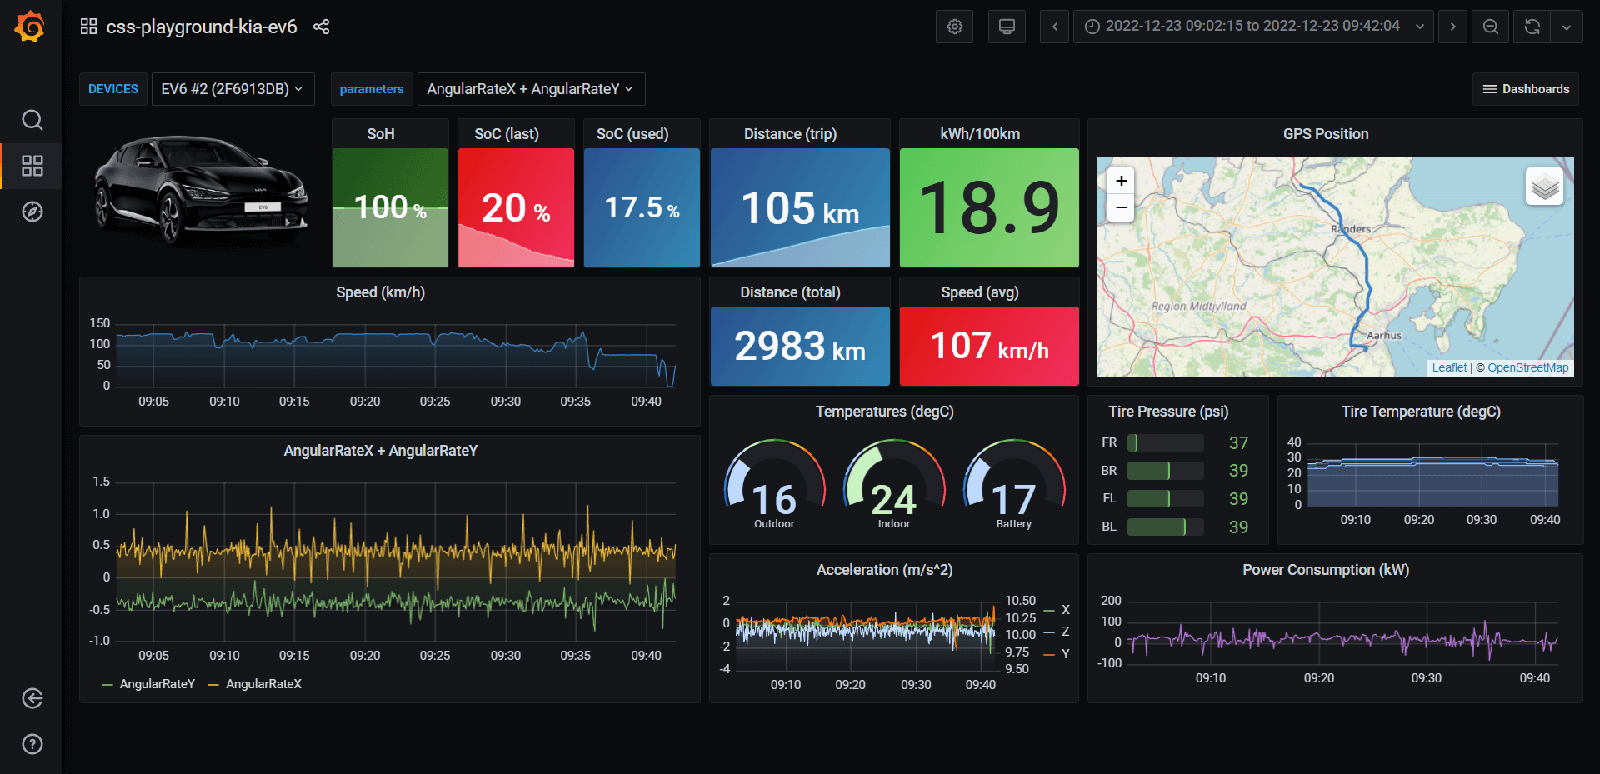Zoom out on the GPS map
The image size is (1600, 774).
point(1122,208)
